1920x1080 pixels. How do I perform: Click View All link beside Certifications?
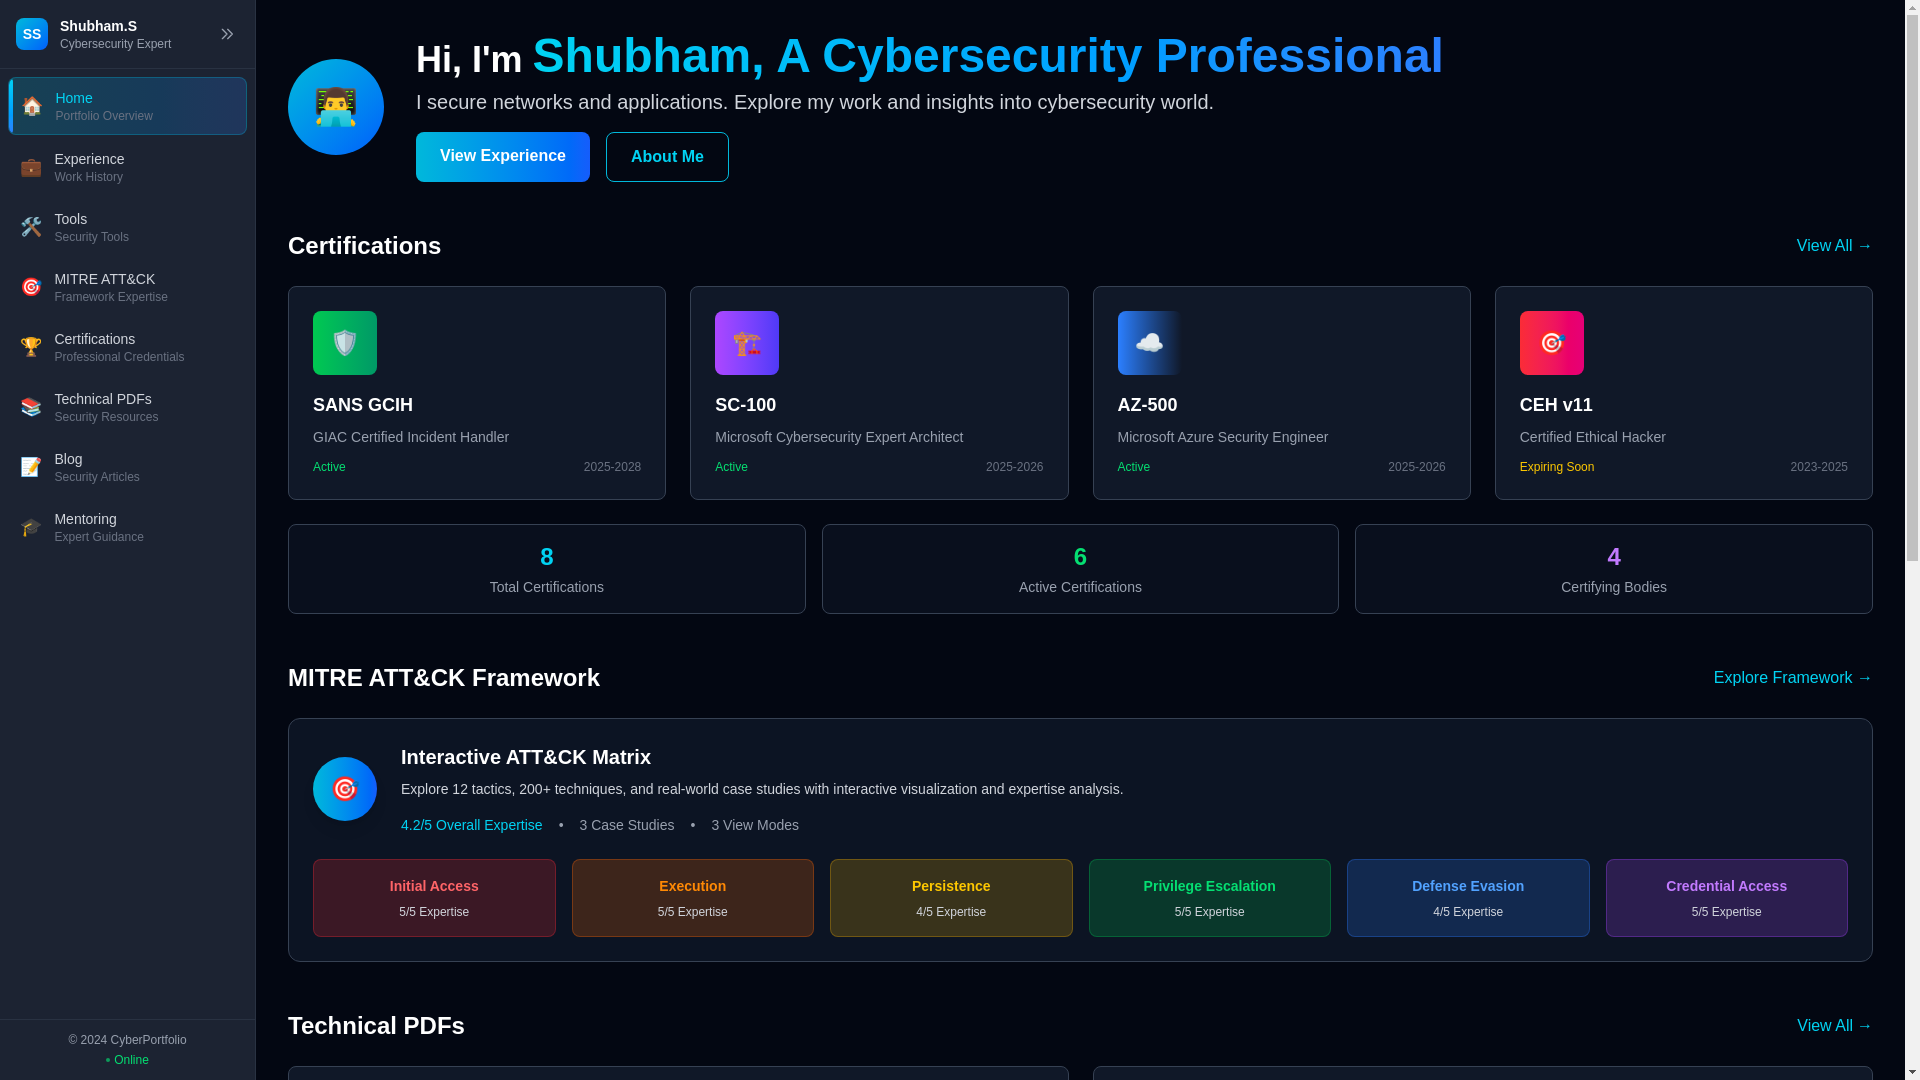coord(1834,246)
